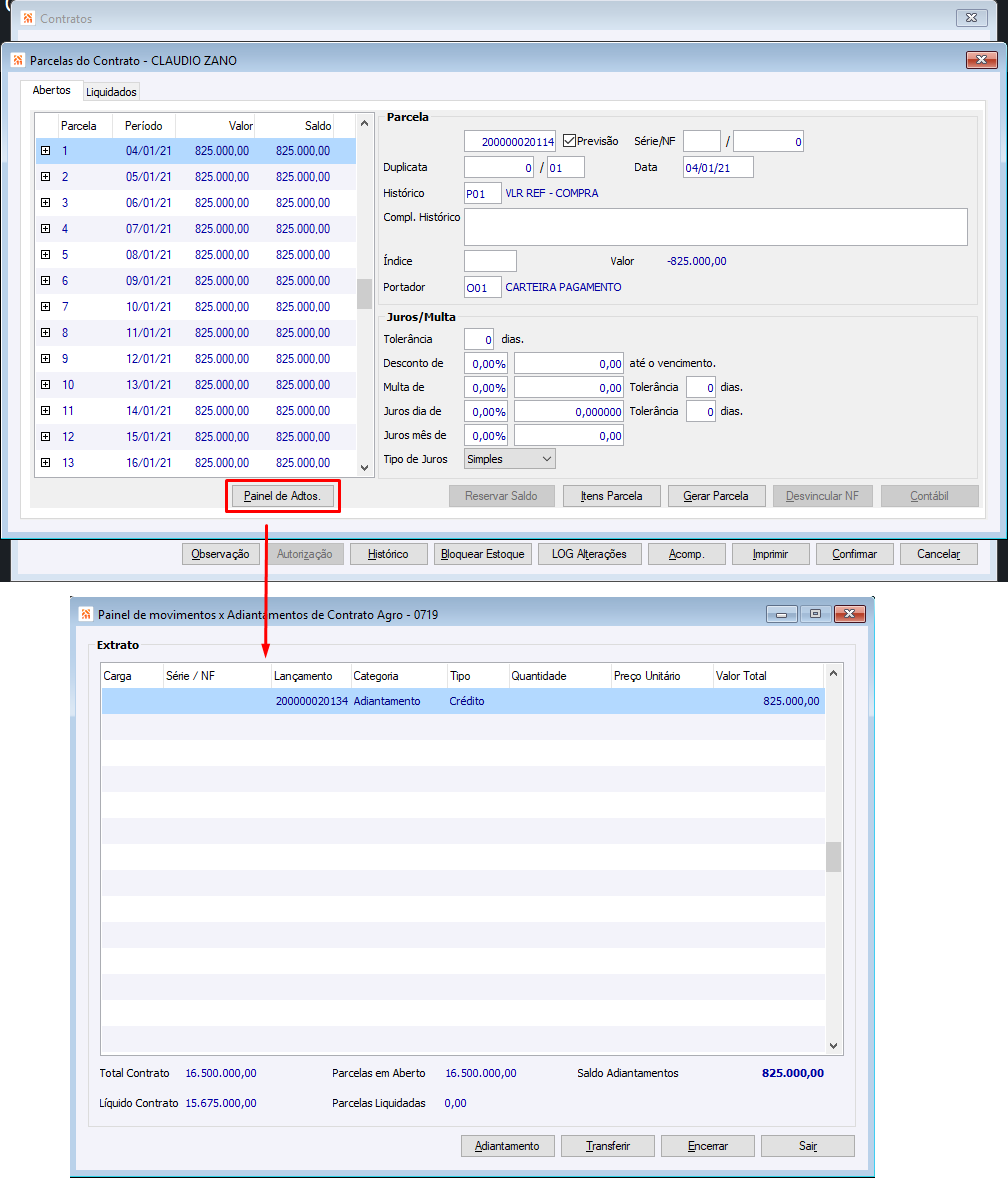Image resolution: width=1008 pixels, height=1178 pixels.
Task: Close the Parcelas do Contrato window
Action: click(x=981, y=59)
